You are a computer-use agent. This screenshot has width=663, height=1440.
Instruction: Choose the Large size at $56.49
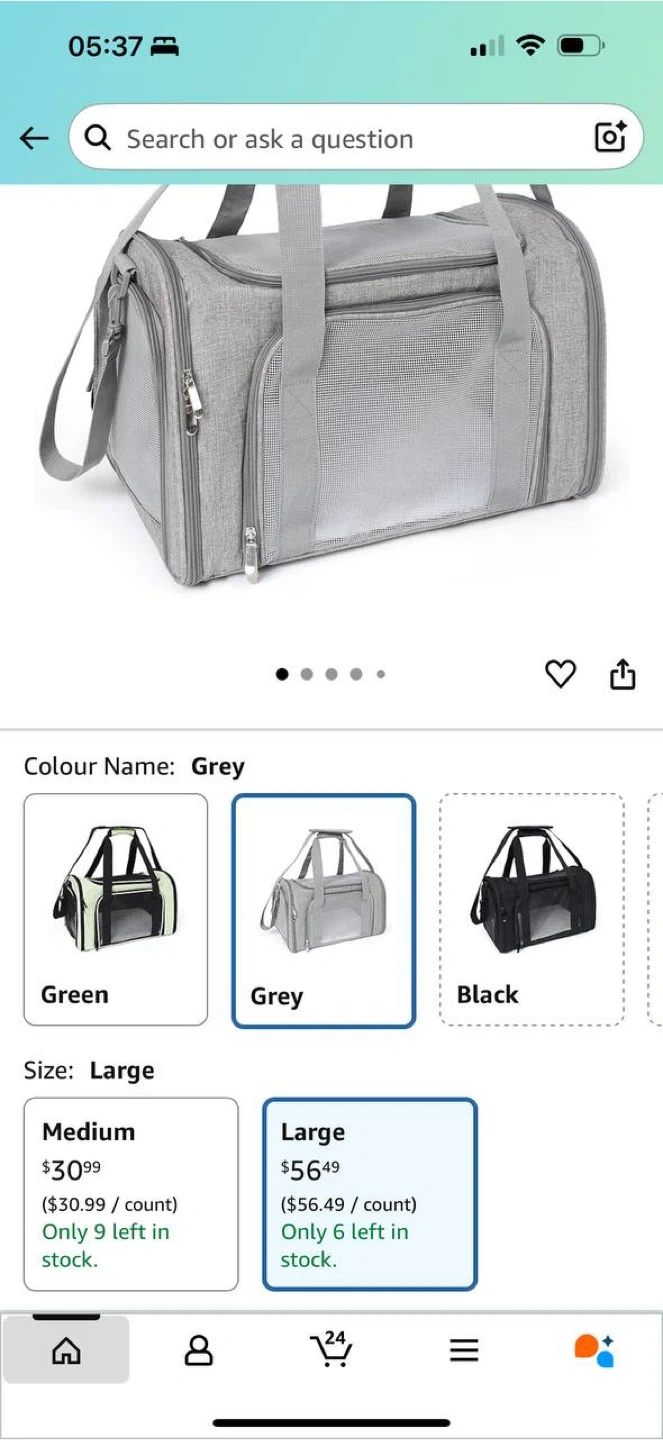click(x=370, y=1194)
